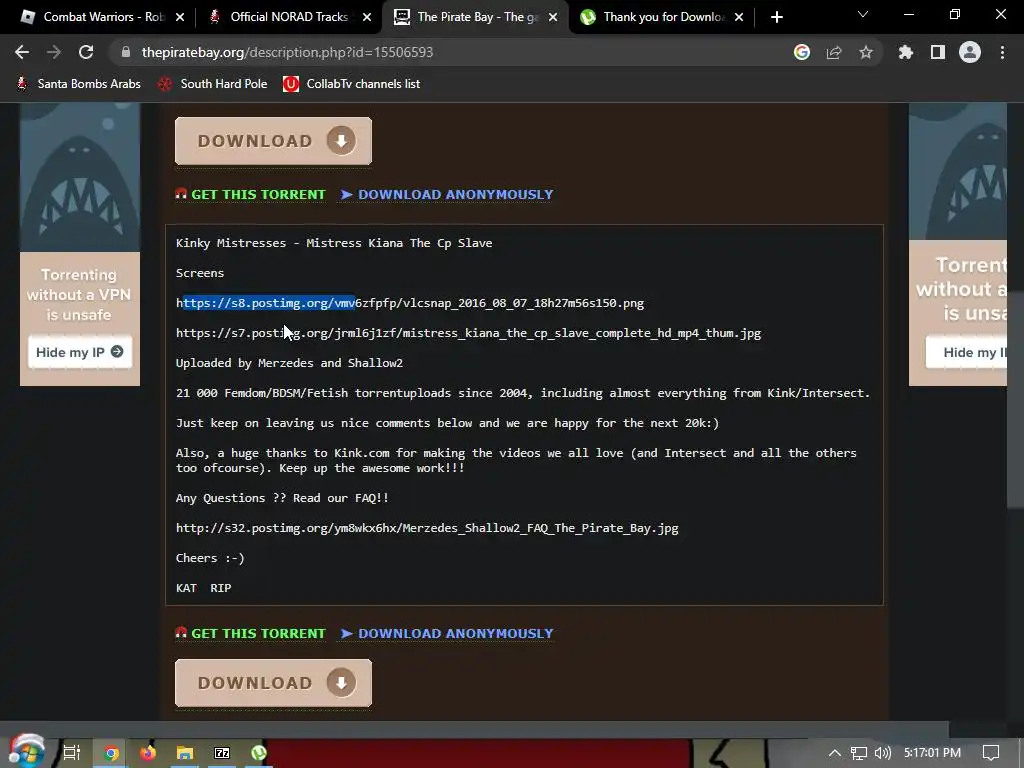The height and width of the screenshot is (768, 1024).
Task: Click the "Screens" heading text
Action: [200, 273]
